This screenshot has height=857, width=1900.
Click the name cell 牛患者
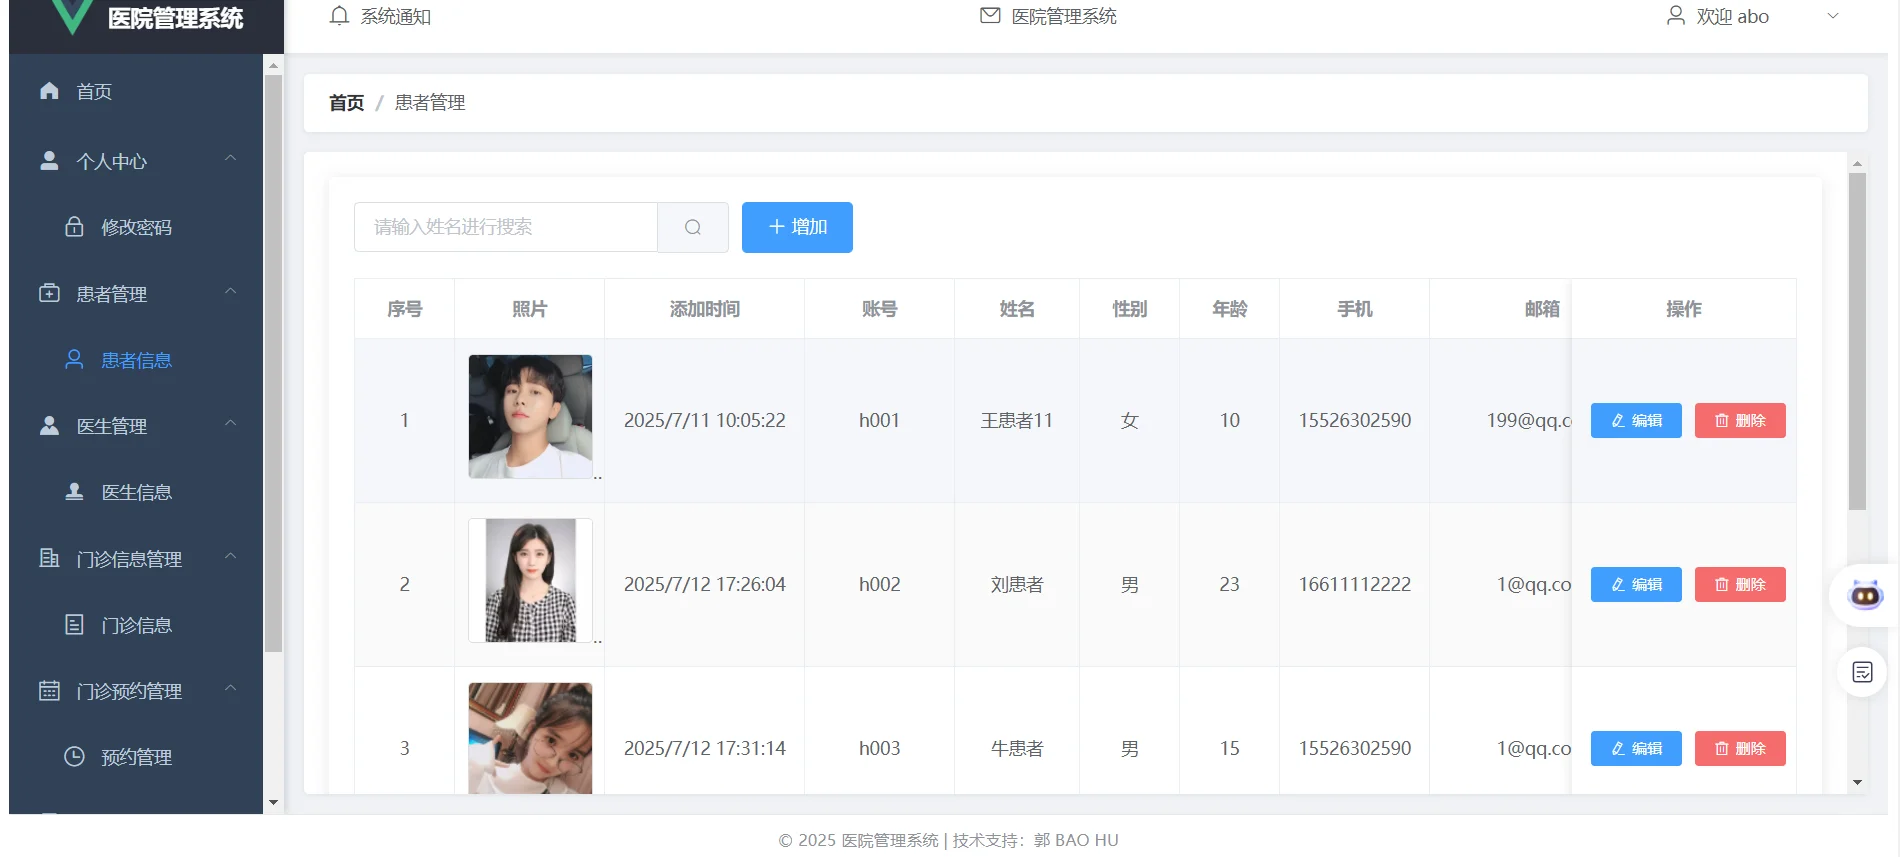[1017, 748]
